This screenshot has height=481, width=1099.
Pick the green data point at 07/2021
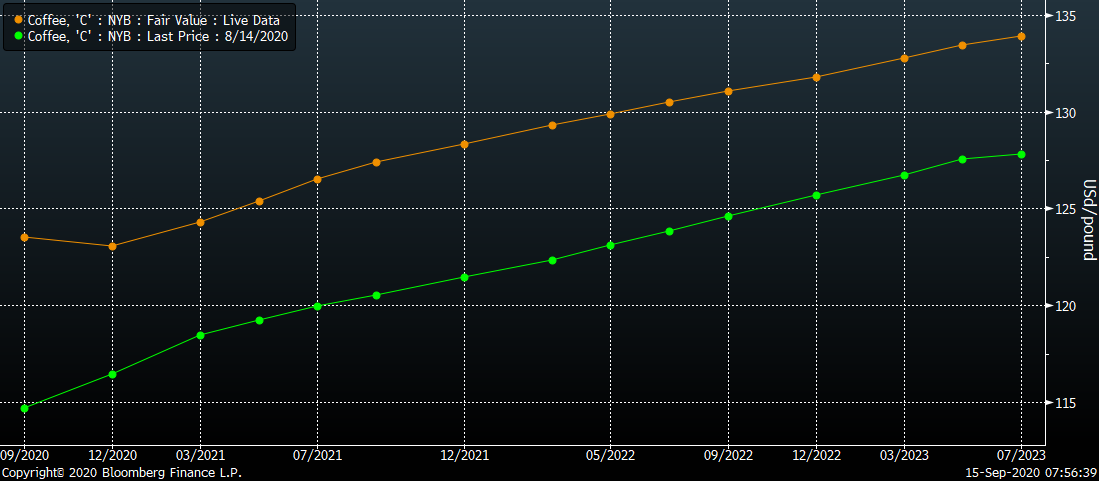point(318,306)
